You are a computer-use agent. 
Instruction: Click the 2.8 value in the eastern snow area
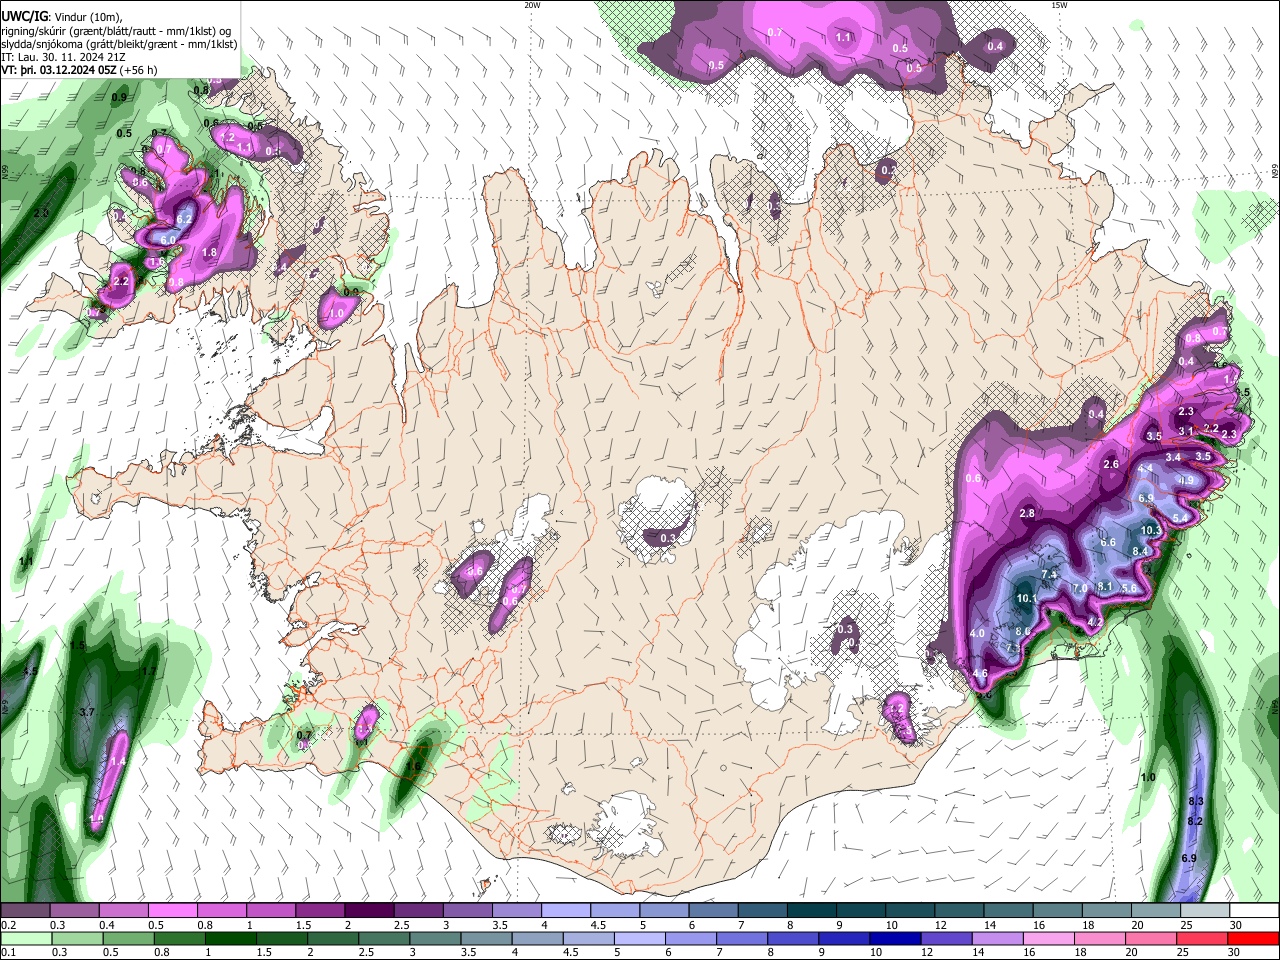click(1027, 513)
